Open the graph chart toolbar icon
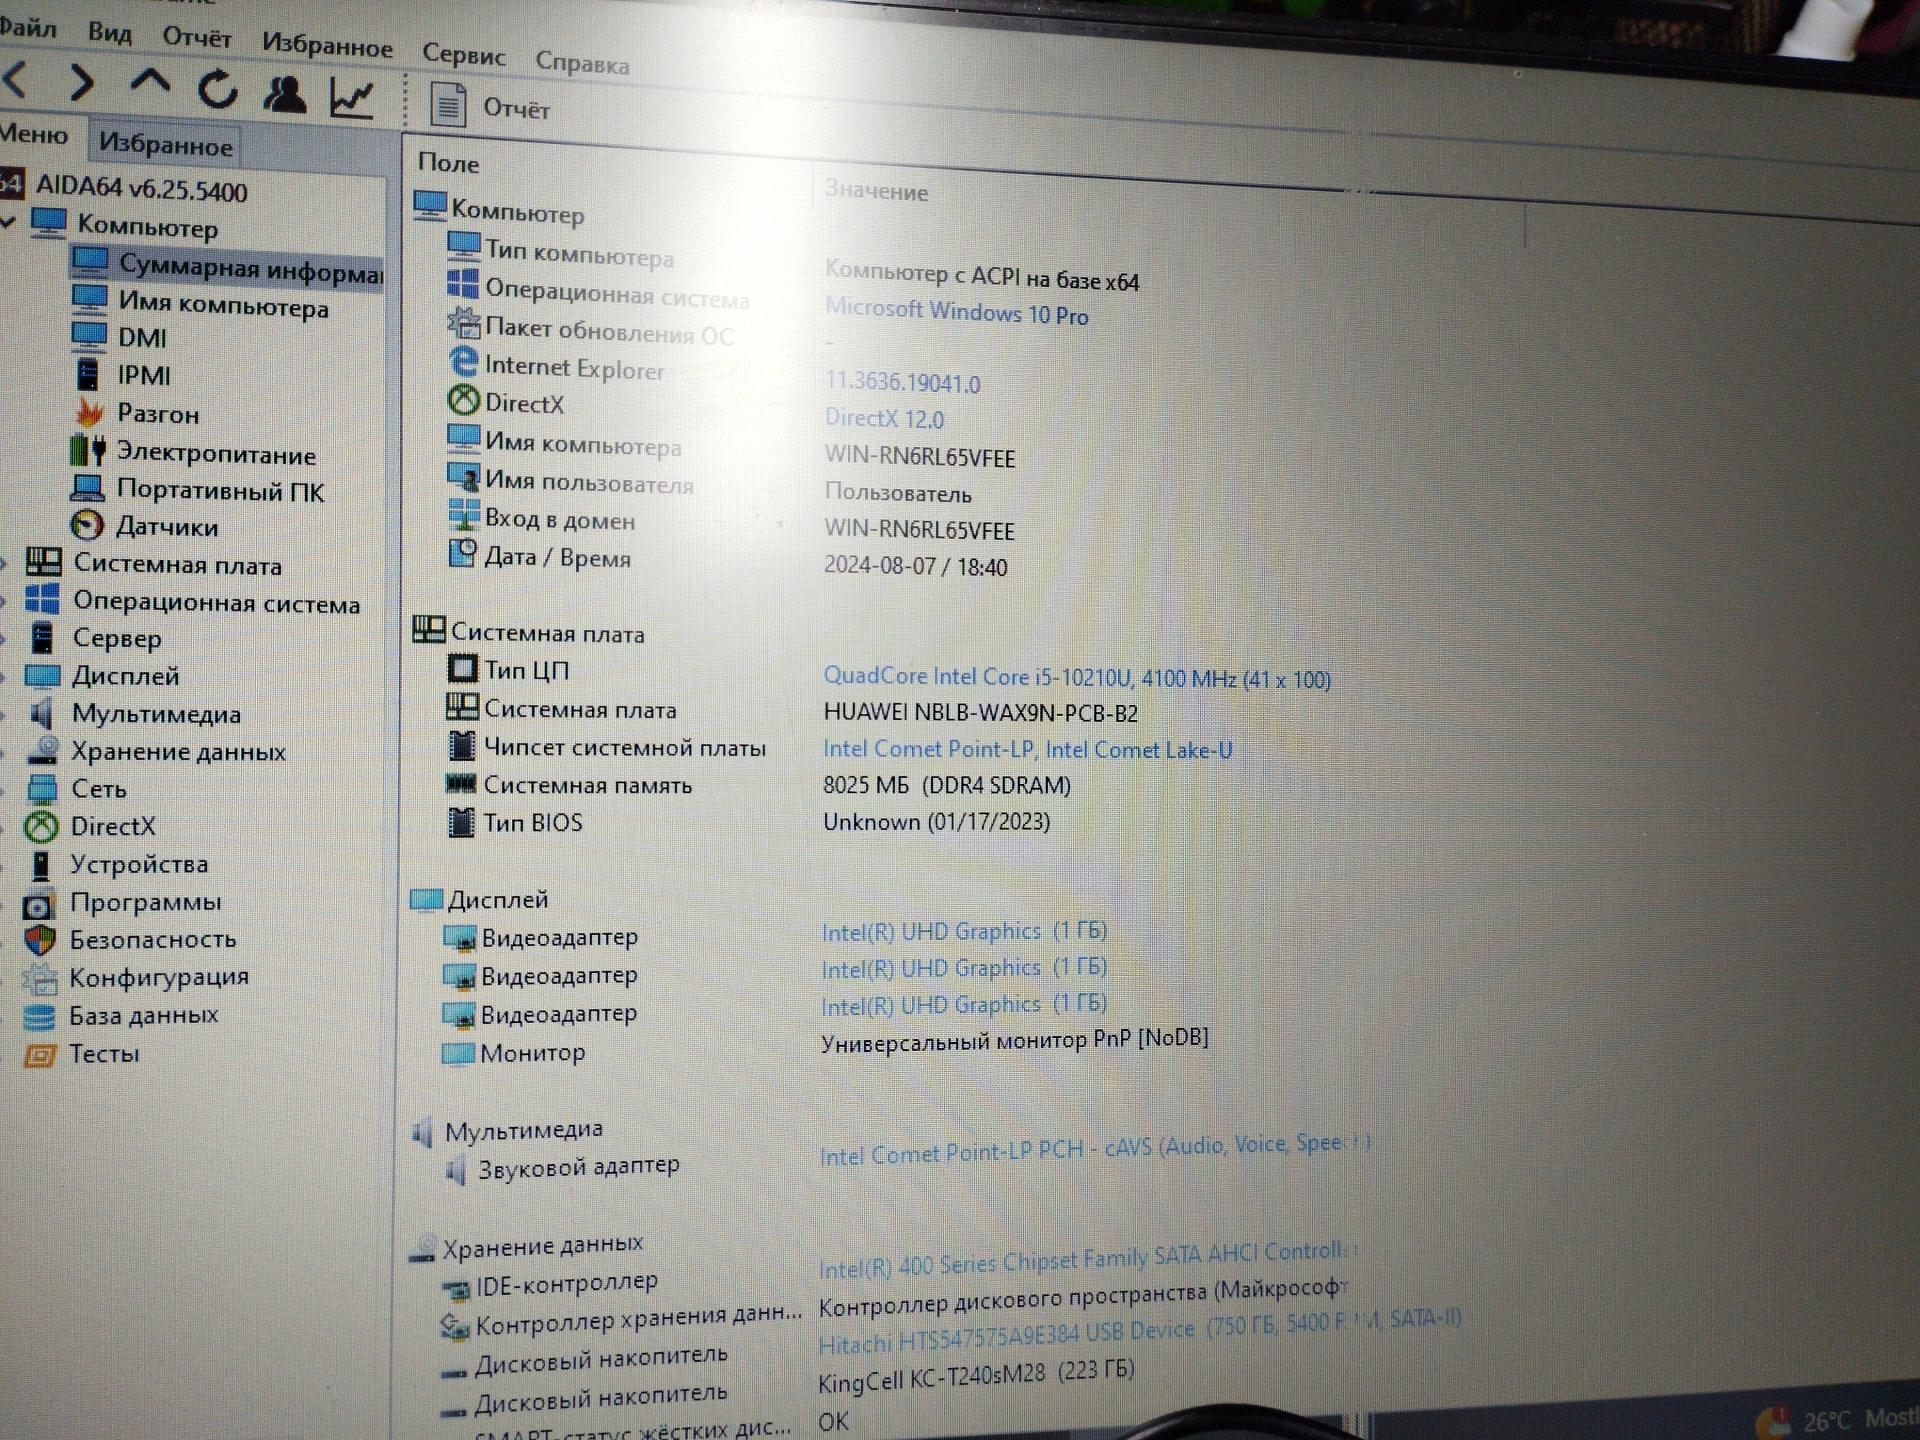 coord(352,98)
